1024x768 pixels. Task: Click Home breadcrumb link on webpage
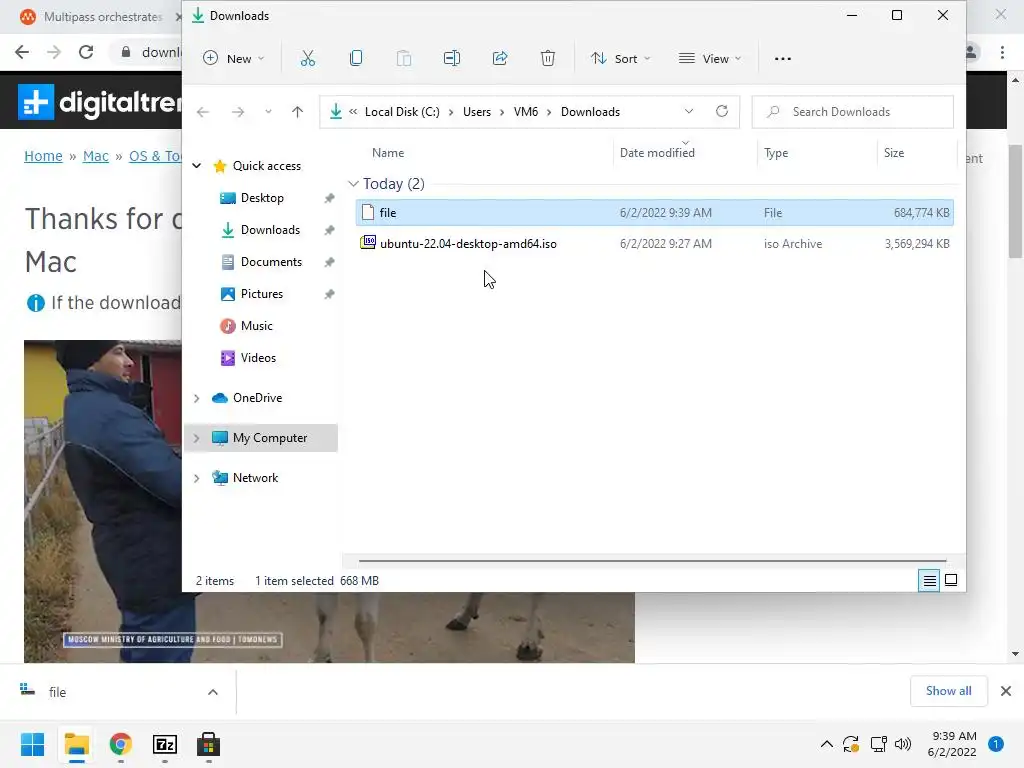coord(43,156)
